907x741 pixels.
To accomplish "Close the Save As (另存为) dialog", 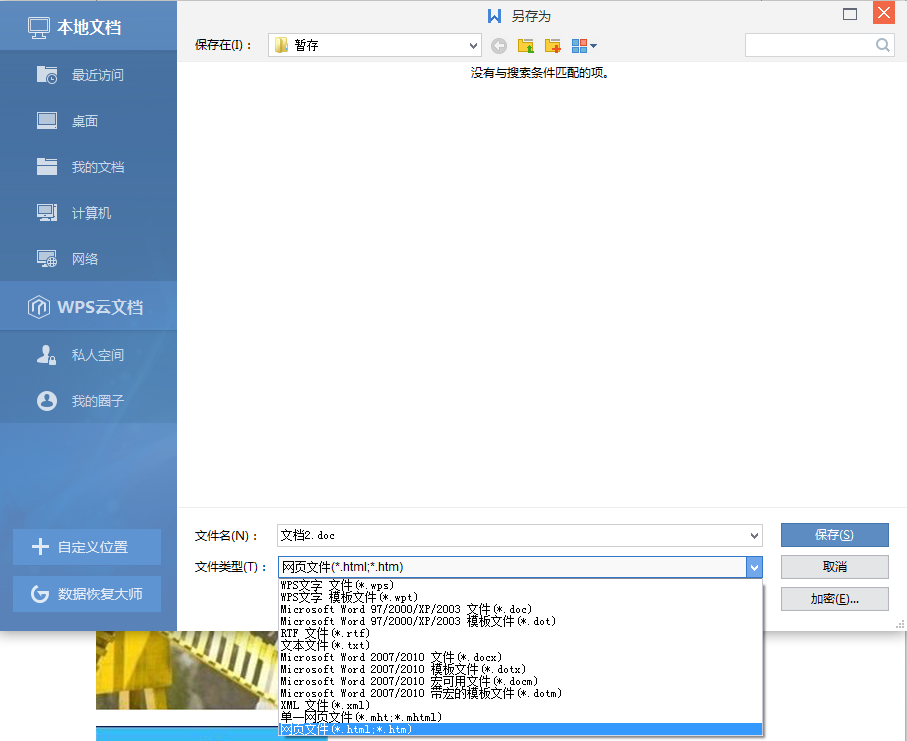I will (884, 13).
